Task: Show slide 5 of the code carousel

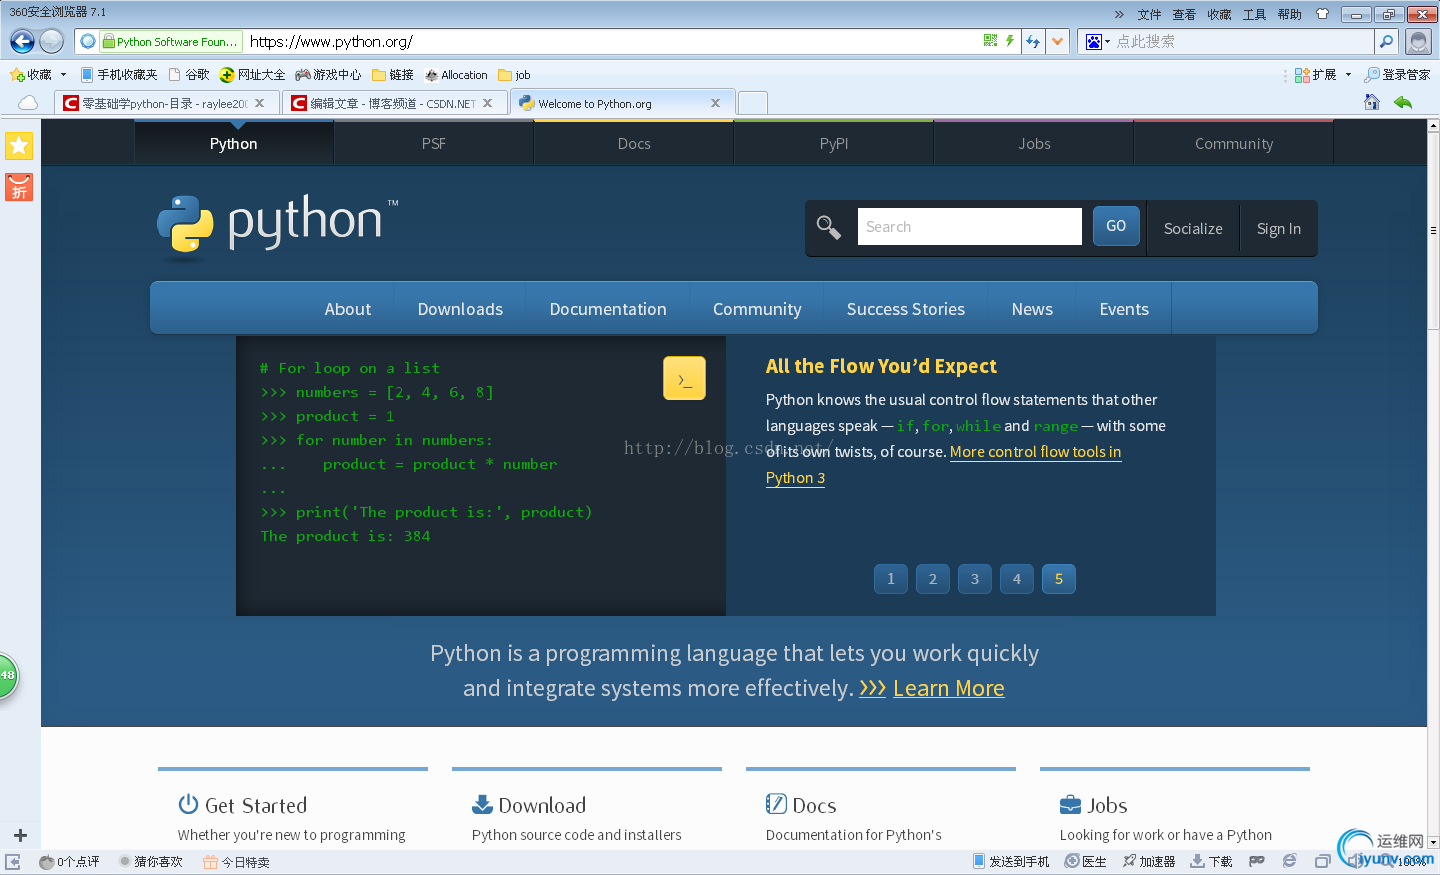Action: pyautogui.click(x=1059, y=579)
